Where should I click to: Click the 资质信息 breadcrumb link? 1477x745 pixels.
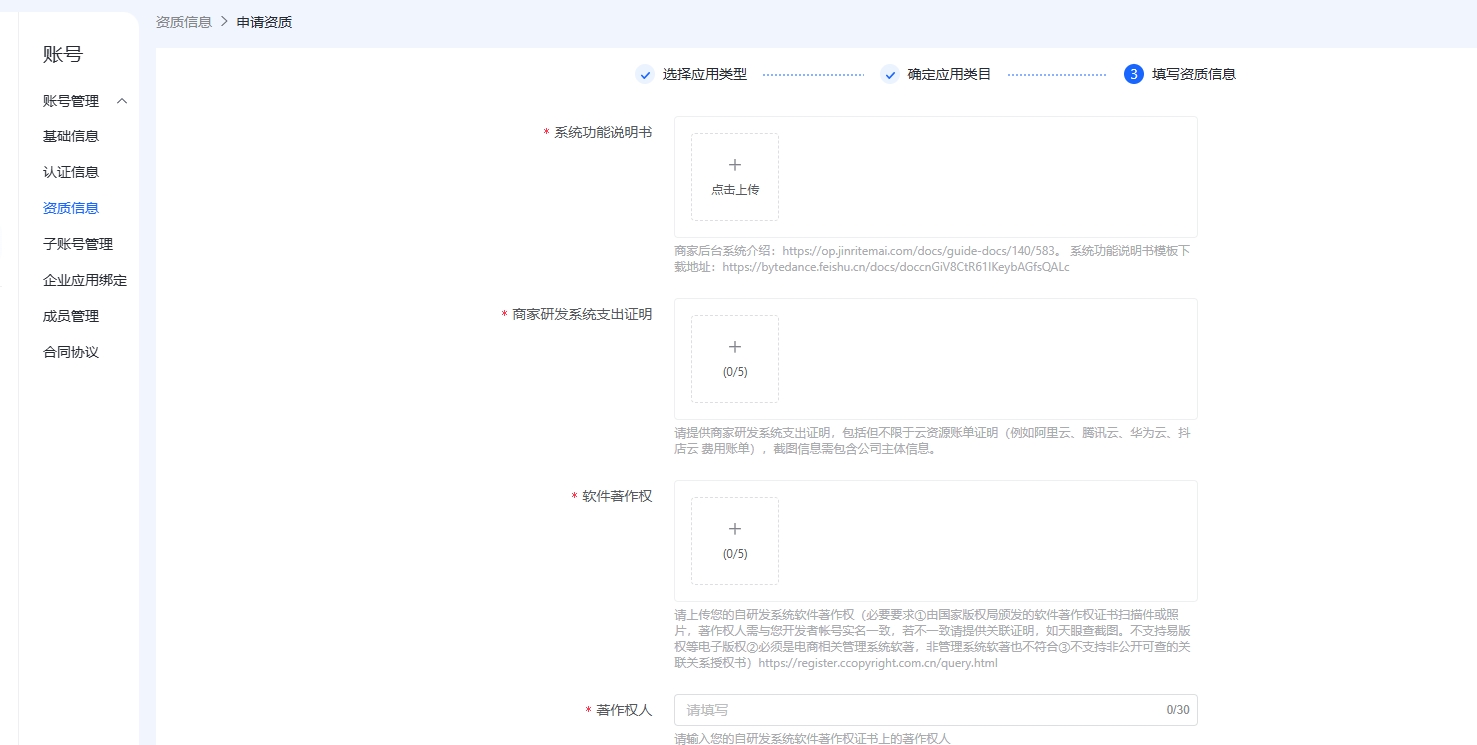(x=184, y=22)
